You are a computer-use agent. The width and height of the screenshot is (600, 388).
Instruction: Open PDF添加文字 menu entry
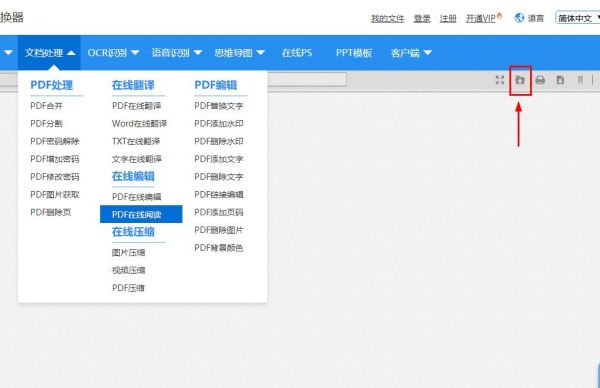pos(219,159)
